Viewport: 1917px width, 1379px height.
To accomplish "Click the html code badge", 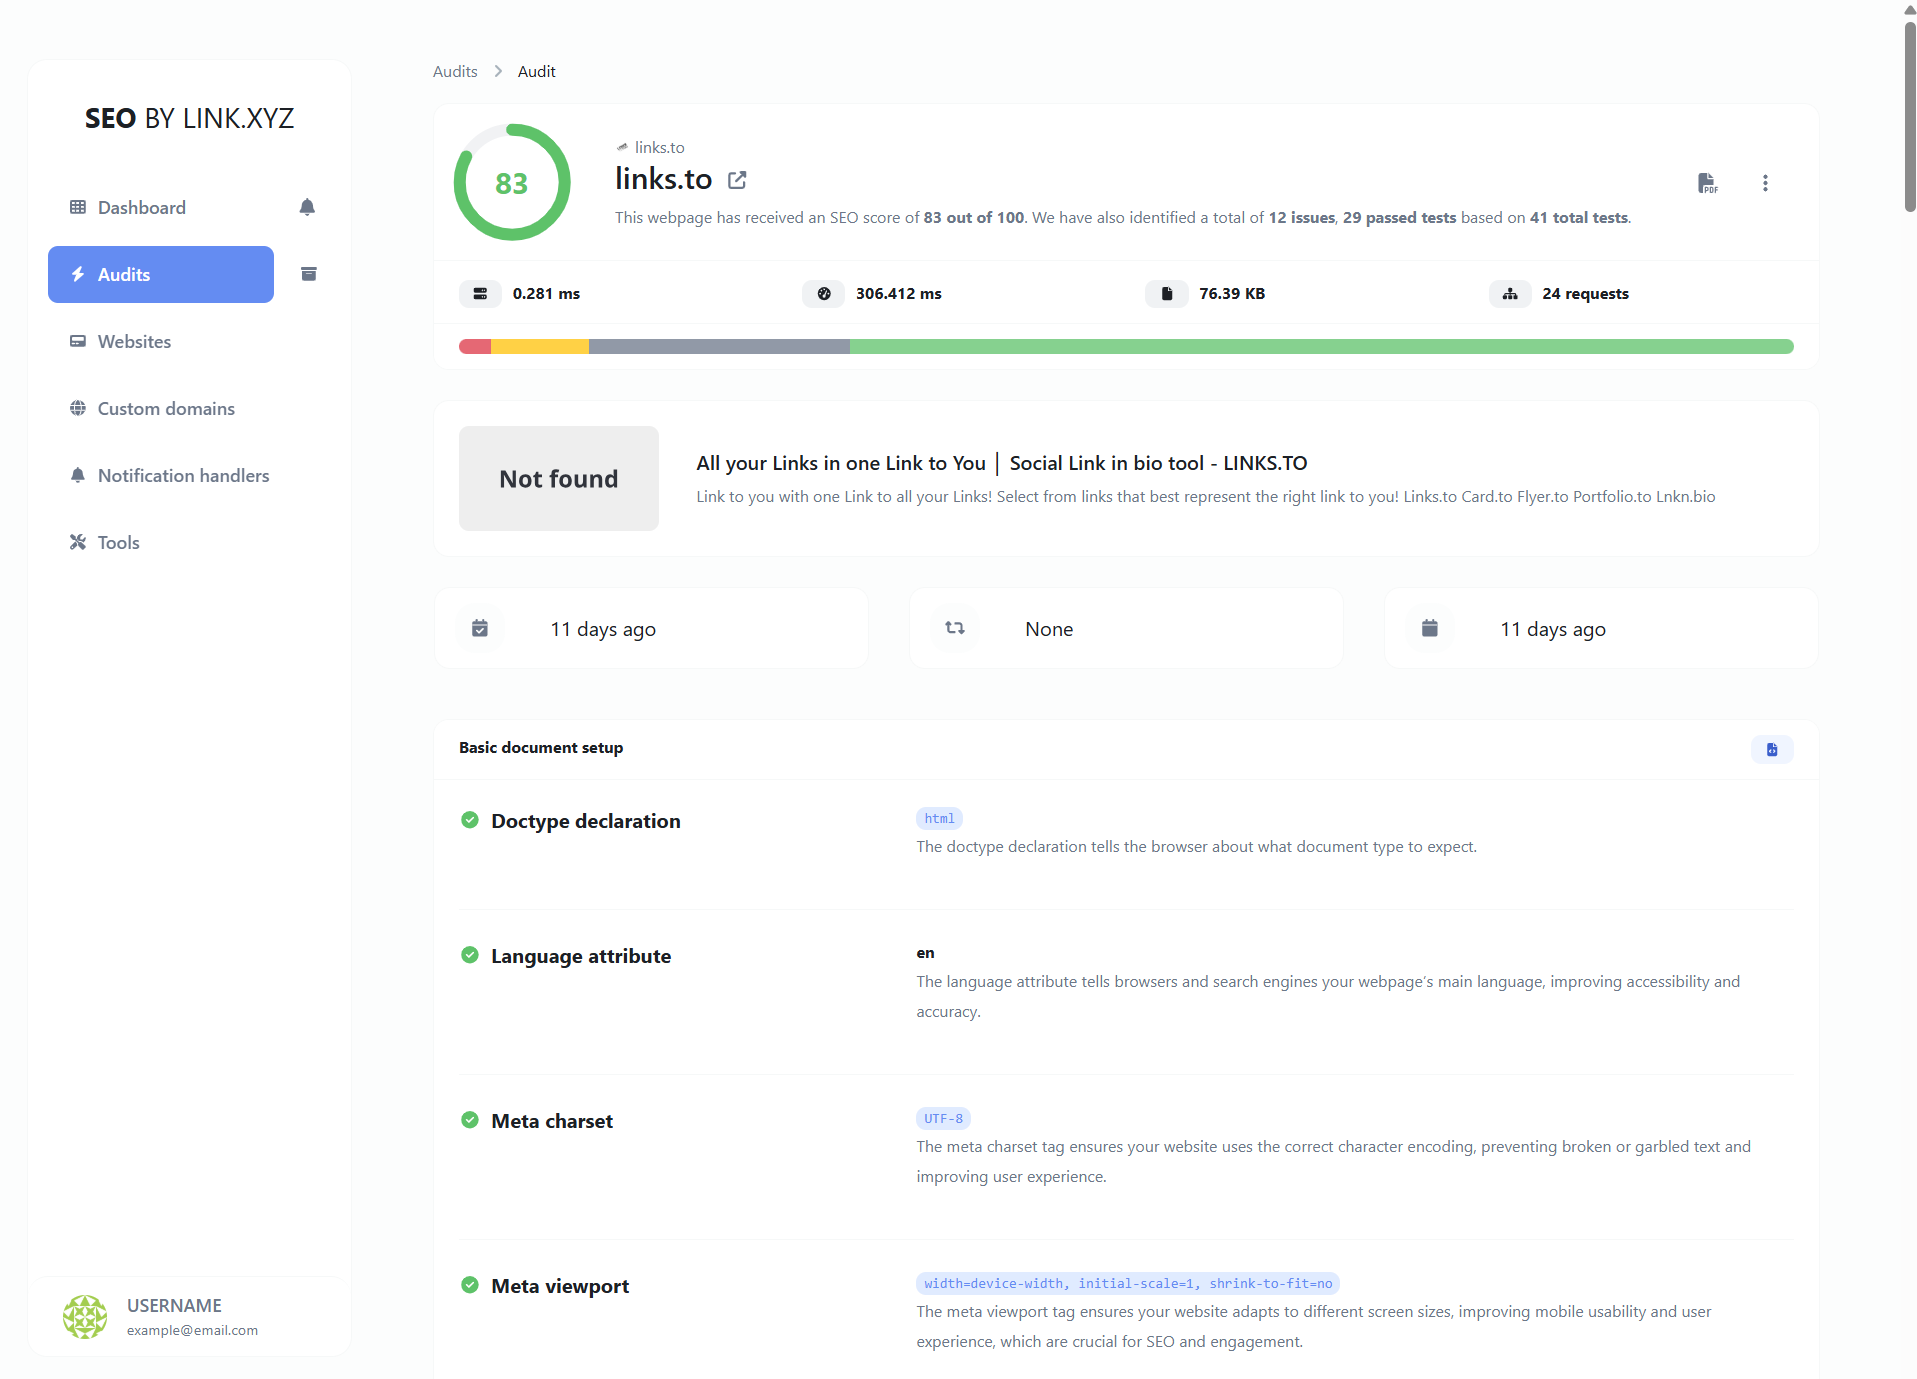I will tap(939, 818).
